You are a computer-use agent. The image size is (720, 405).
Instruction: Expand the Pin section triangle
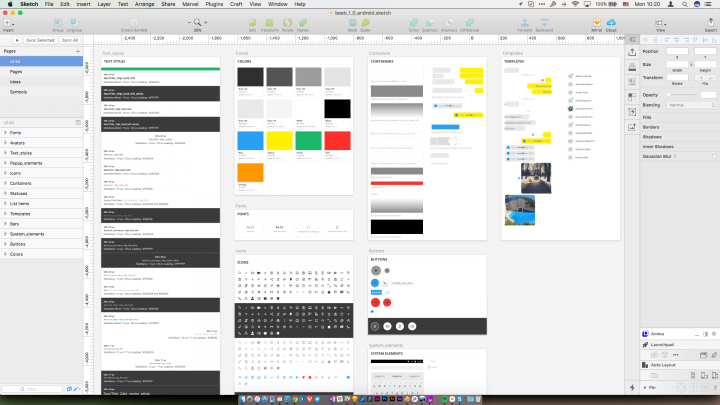pos(645,388)
